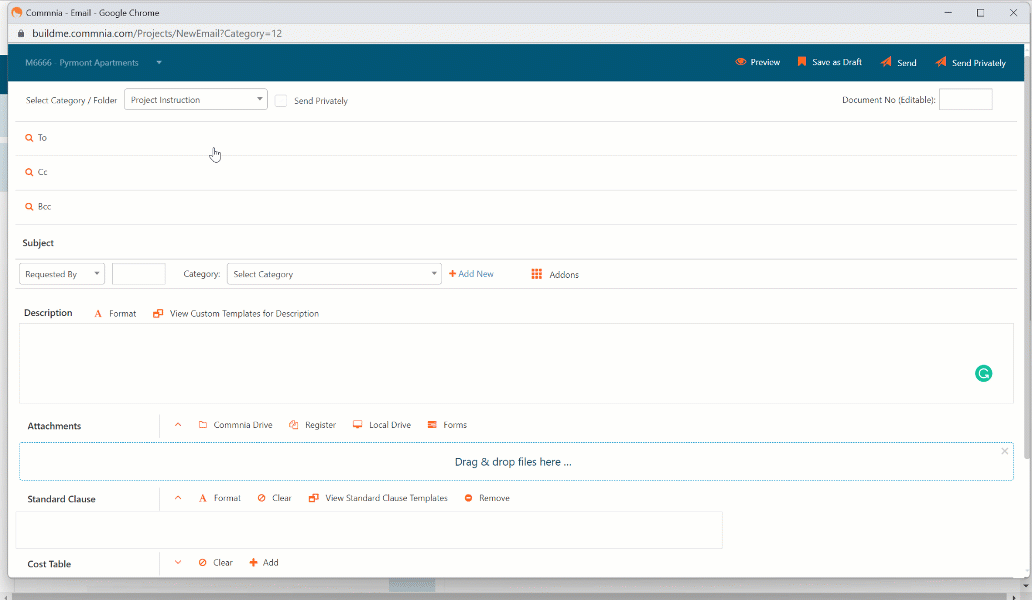The width and height of the screenshot is (1032, 600).
Task: Click inside the Description text area
Action: pyautogui.click(x=516, y=363)
